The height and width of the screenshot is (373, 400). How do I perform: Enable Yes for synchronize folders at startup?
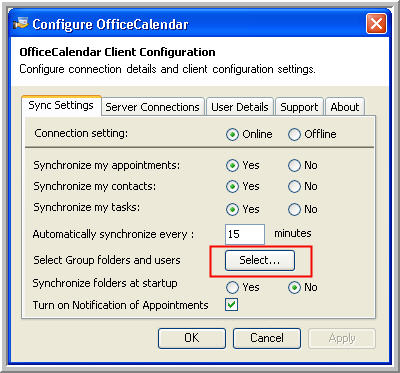[x=232, y=287]
